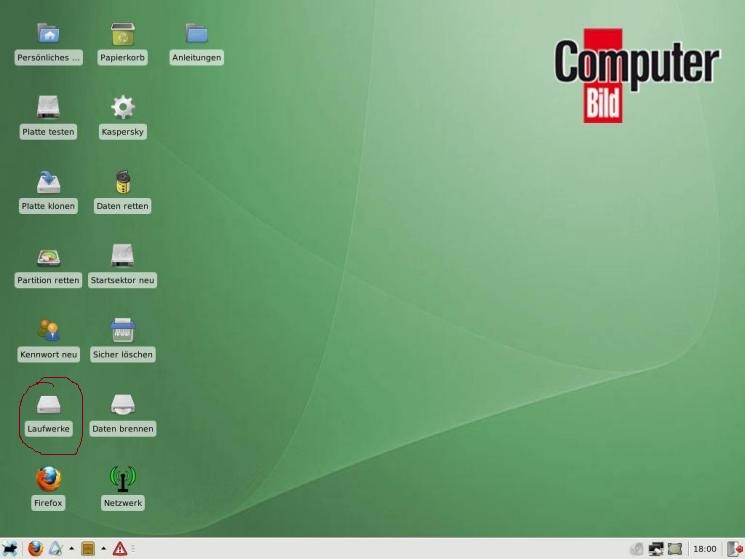This screenshot has height=559, width=745.
Task: Launch the Kaspersky gear icon
Action: pyautogui.click(x=123, y=107)
